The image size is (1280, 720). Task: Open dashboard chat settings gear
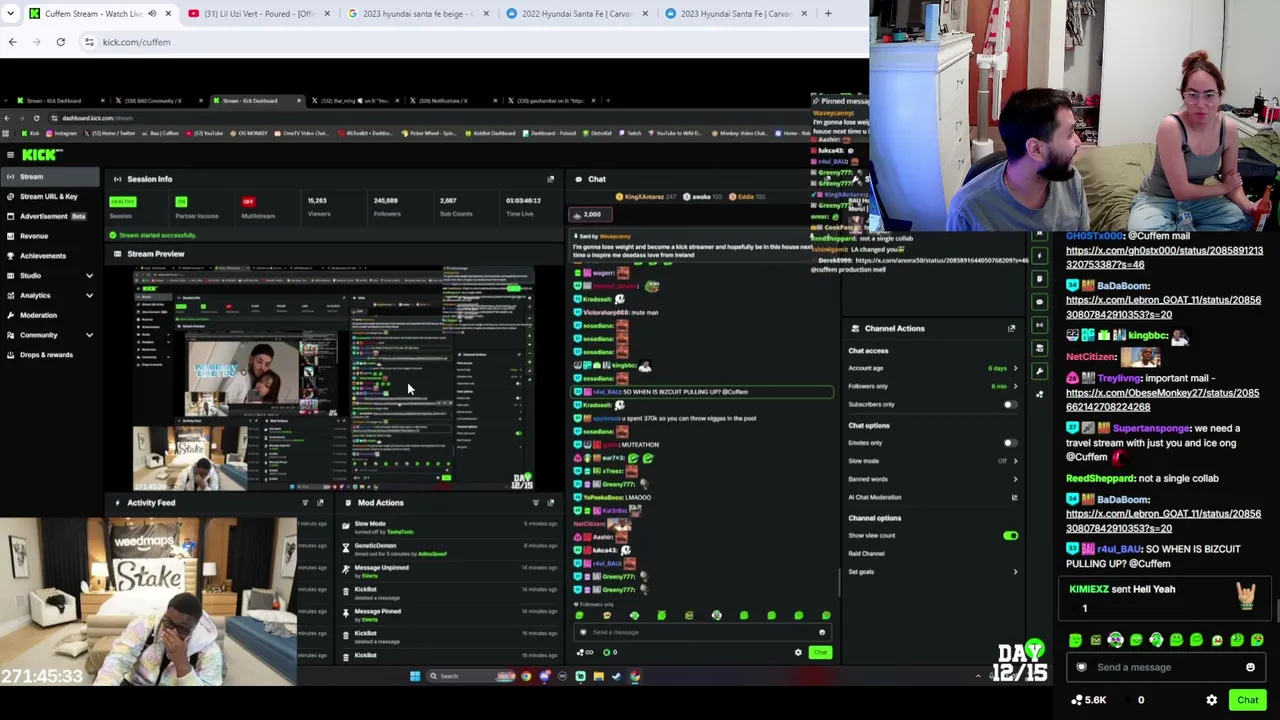click(798, 653)
